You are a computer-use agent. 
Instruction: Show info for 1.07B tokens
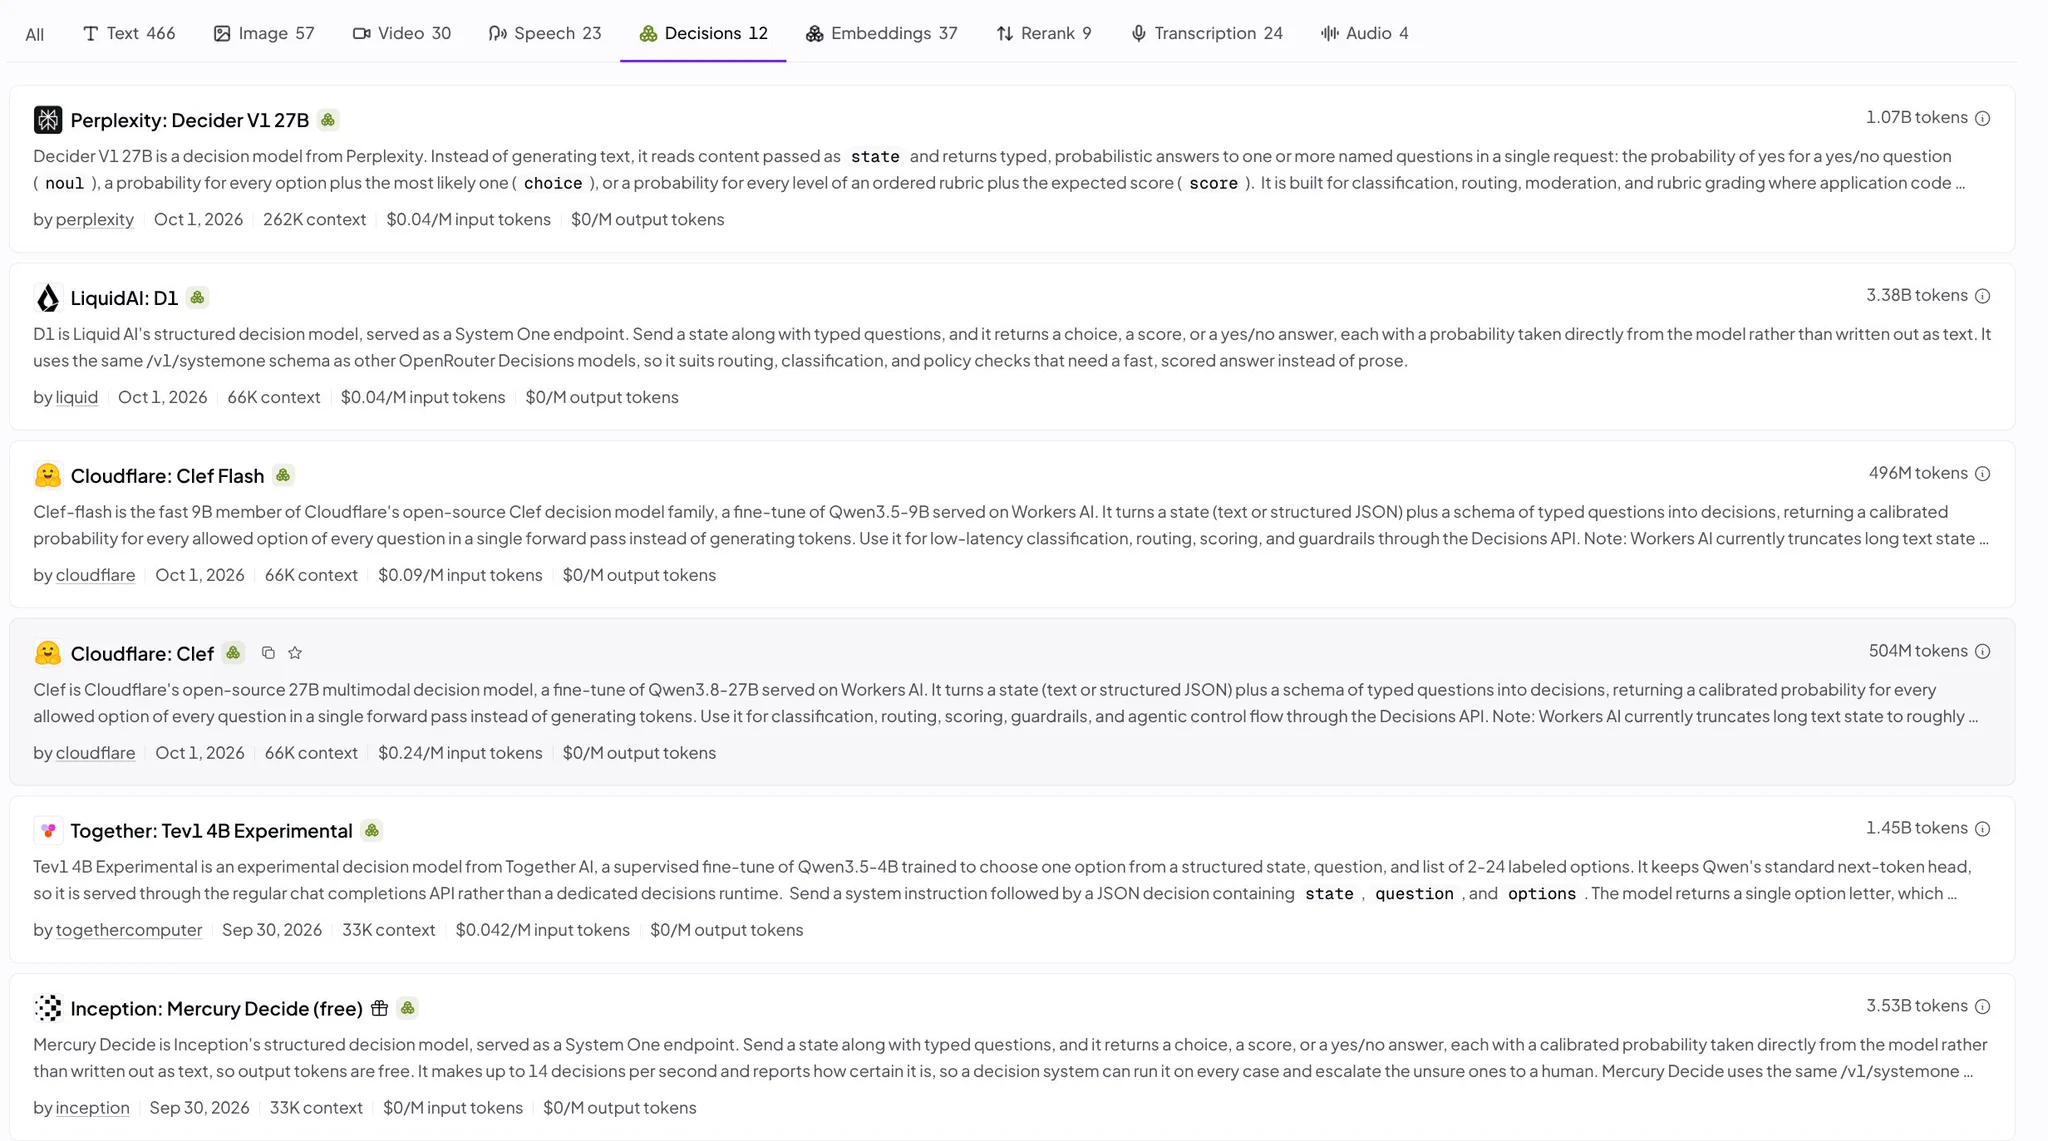[1983, 118]
